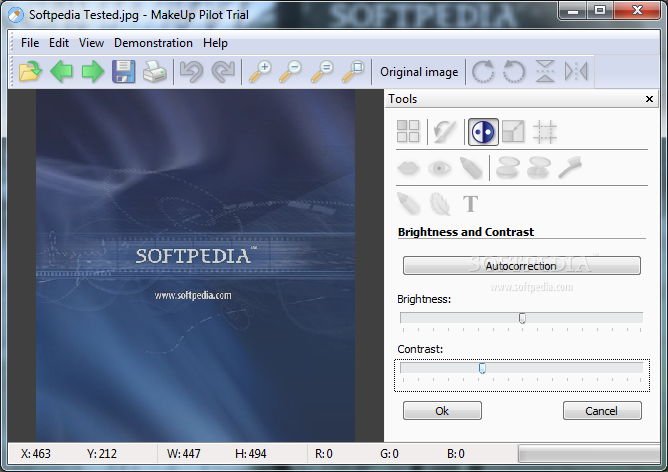Image resolution: width=668 pixels, height=472 pixels.
Task: Select the makeup brush tool
Action: click(570, 168)
